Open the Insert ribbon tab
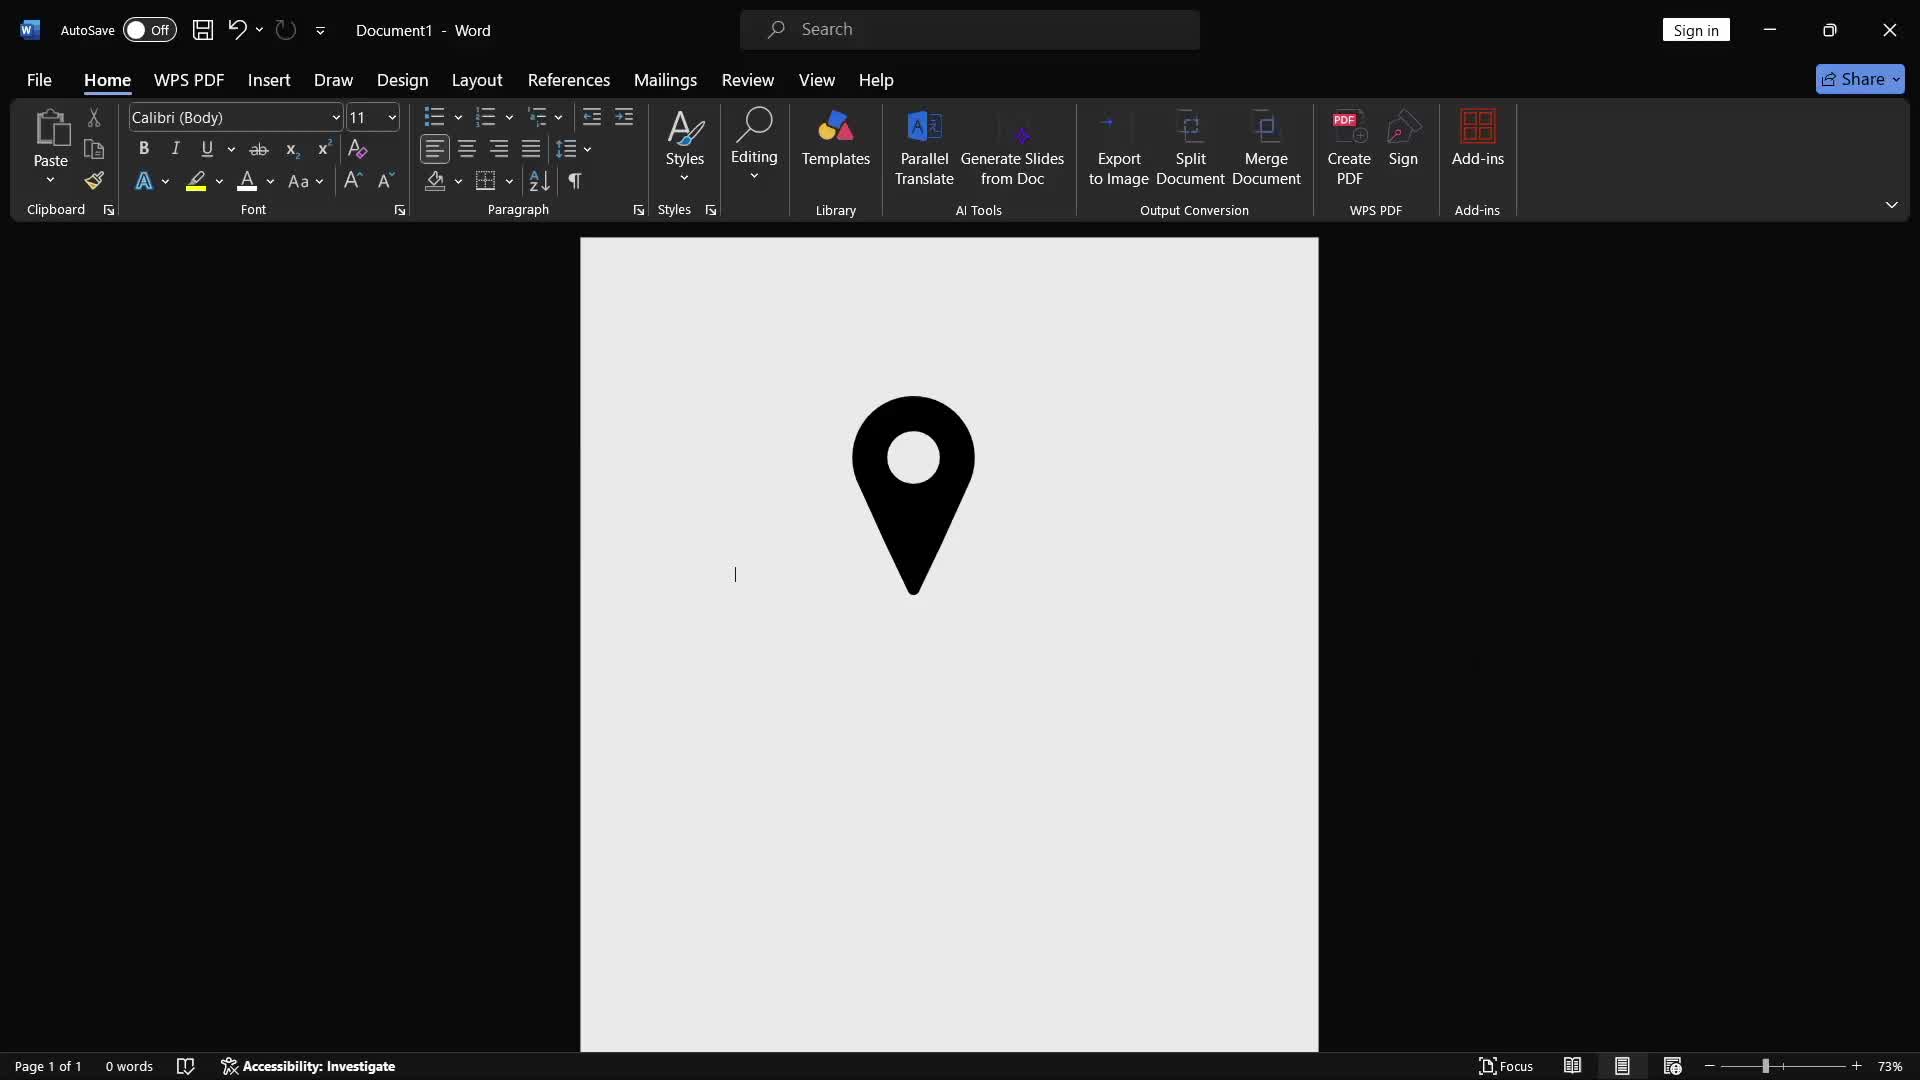1920x1080 pixels. point(269,80)
